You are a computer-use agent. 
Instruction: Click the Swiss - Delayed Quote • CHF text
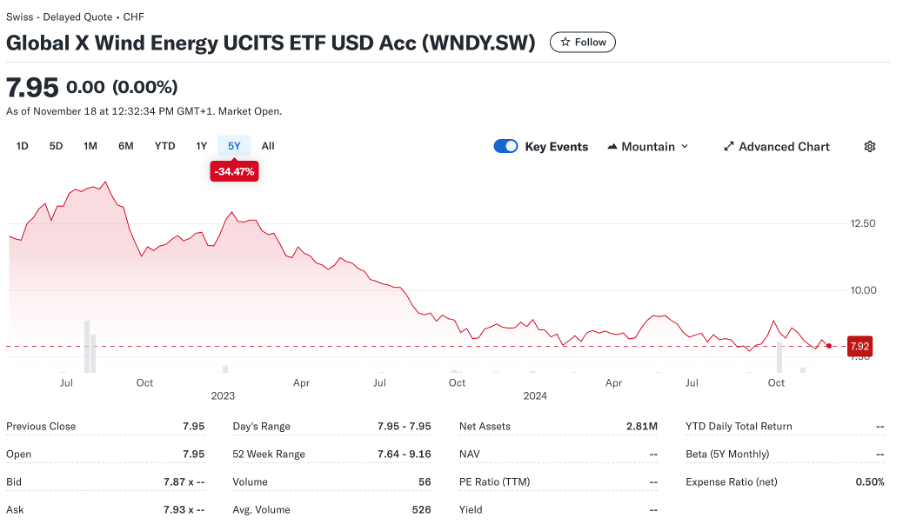click(75, 17)
